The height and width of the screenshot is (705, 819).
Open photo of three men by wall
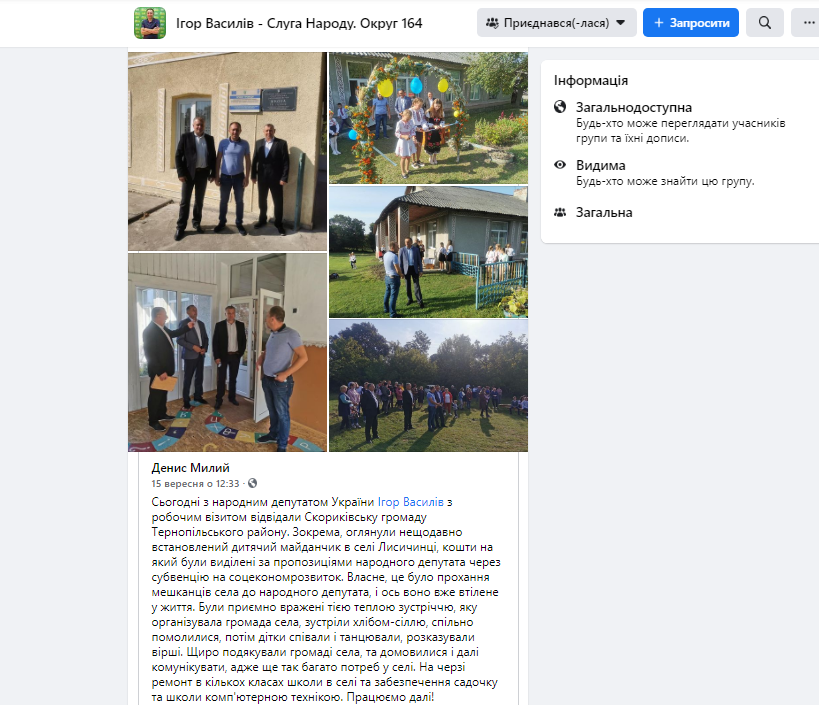pyautogui.click(x=227, y=151)
